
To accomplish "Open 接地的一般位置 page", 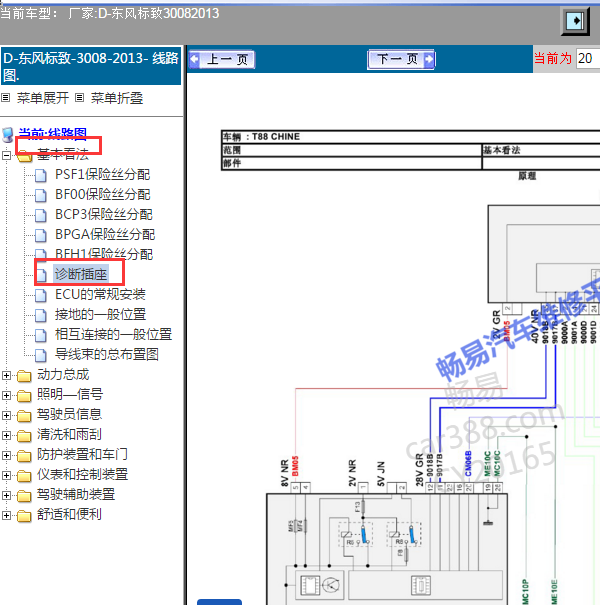I will (x=100, y=314).
